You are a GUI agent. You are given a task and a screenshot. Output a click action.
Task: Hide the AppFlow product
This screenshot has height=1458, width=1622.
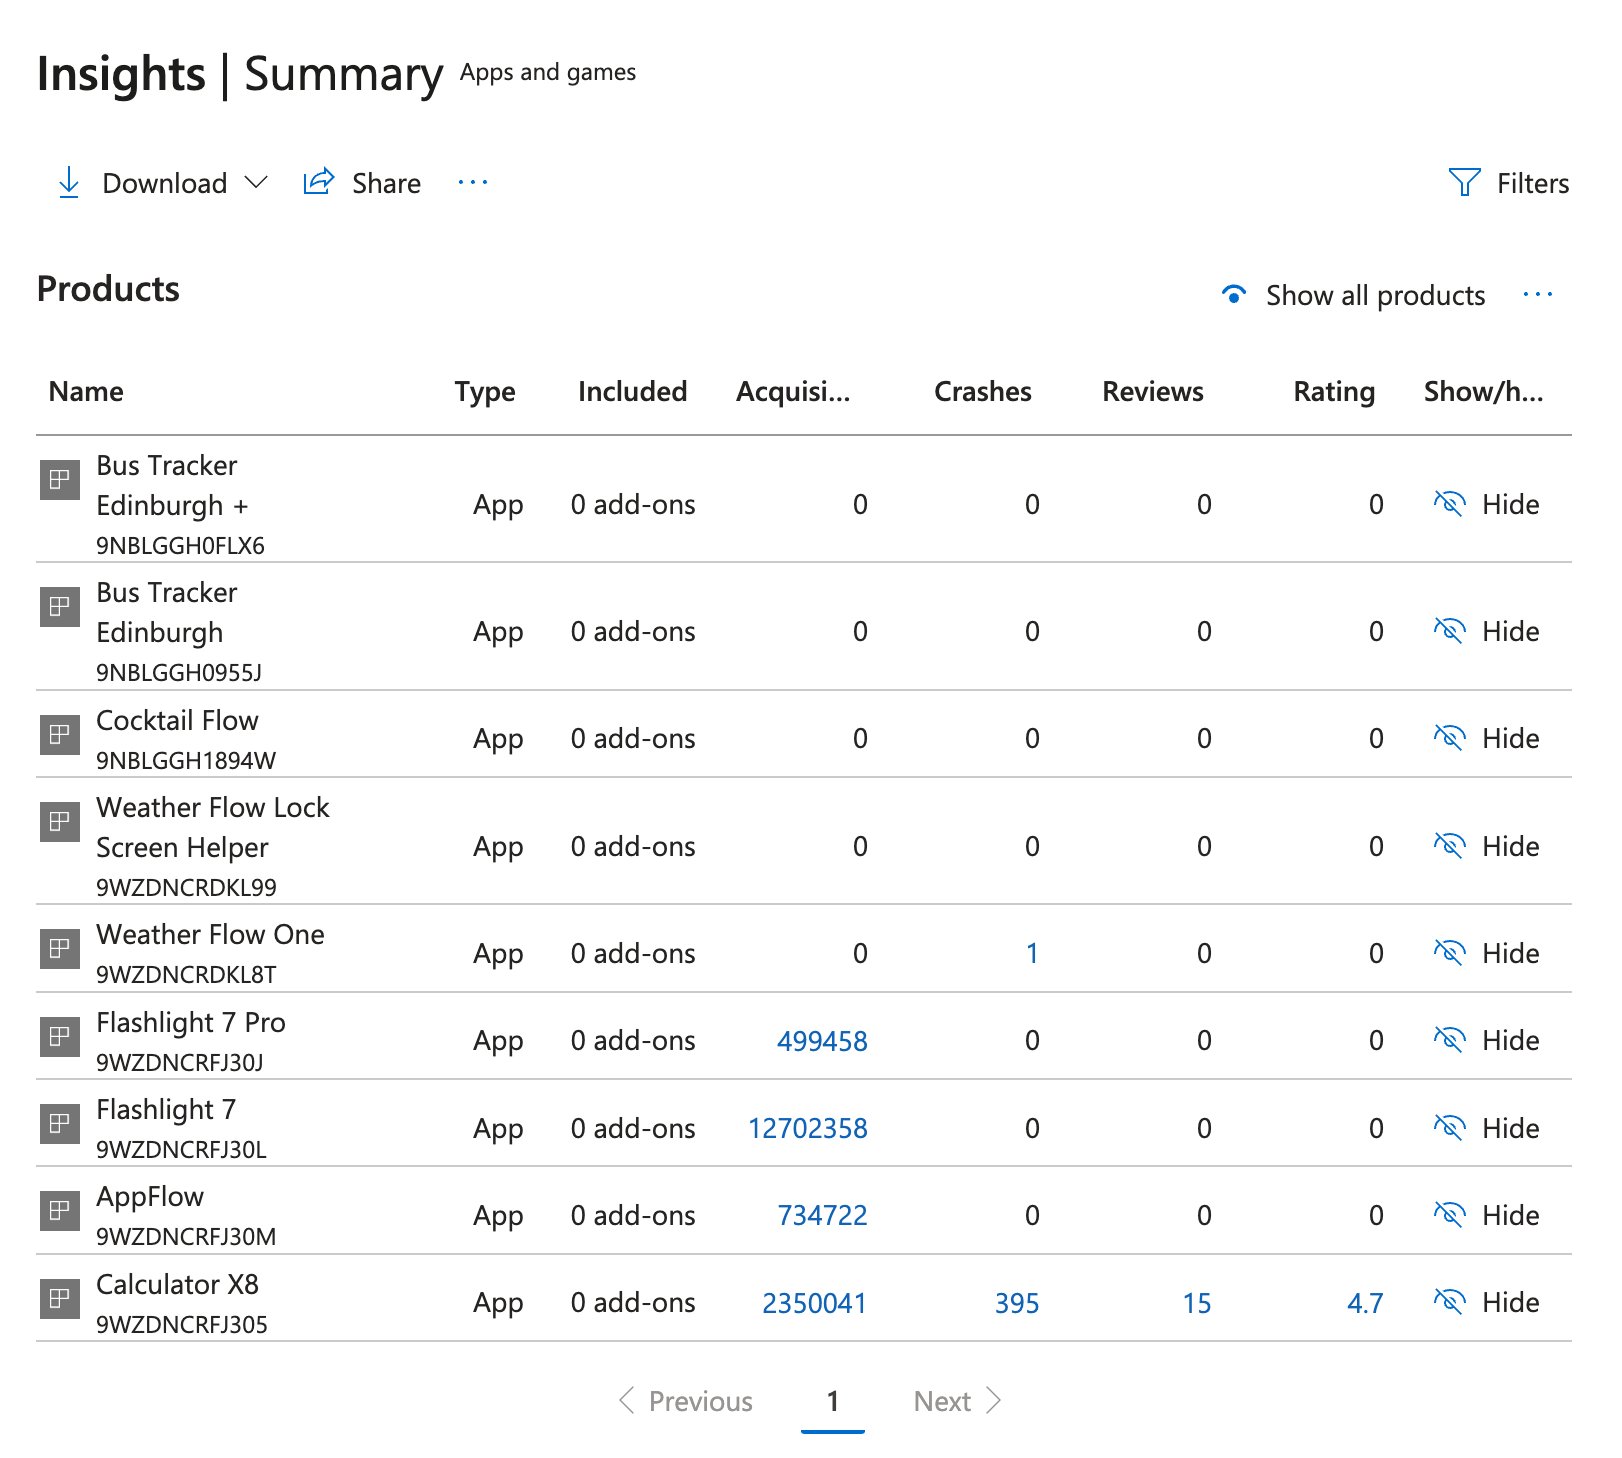click(x=1486, y=1215)
